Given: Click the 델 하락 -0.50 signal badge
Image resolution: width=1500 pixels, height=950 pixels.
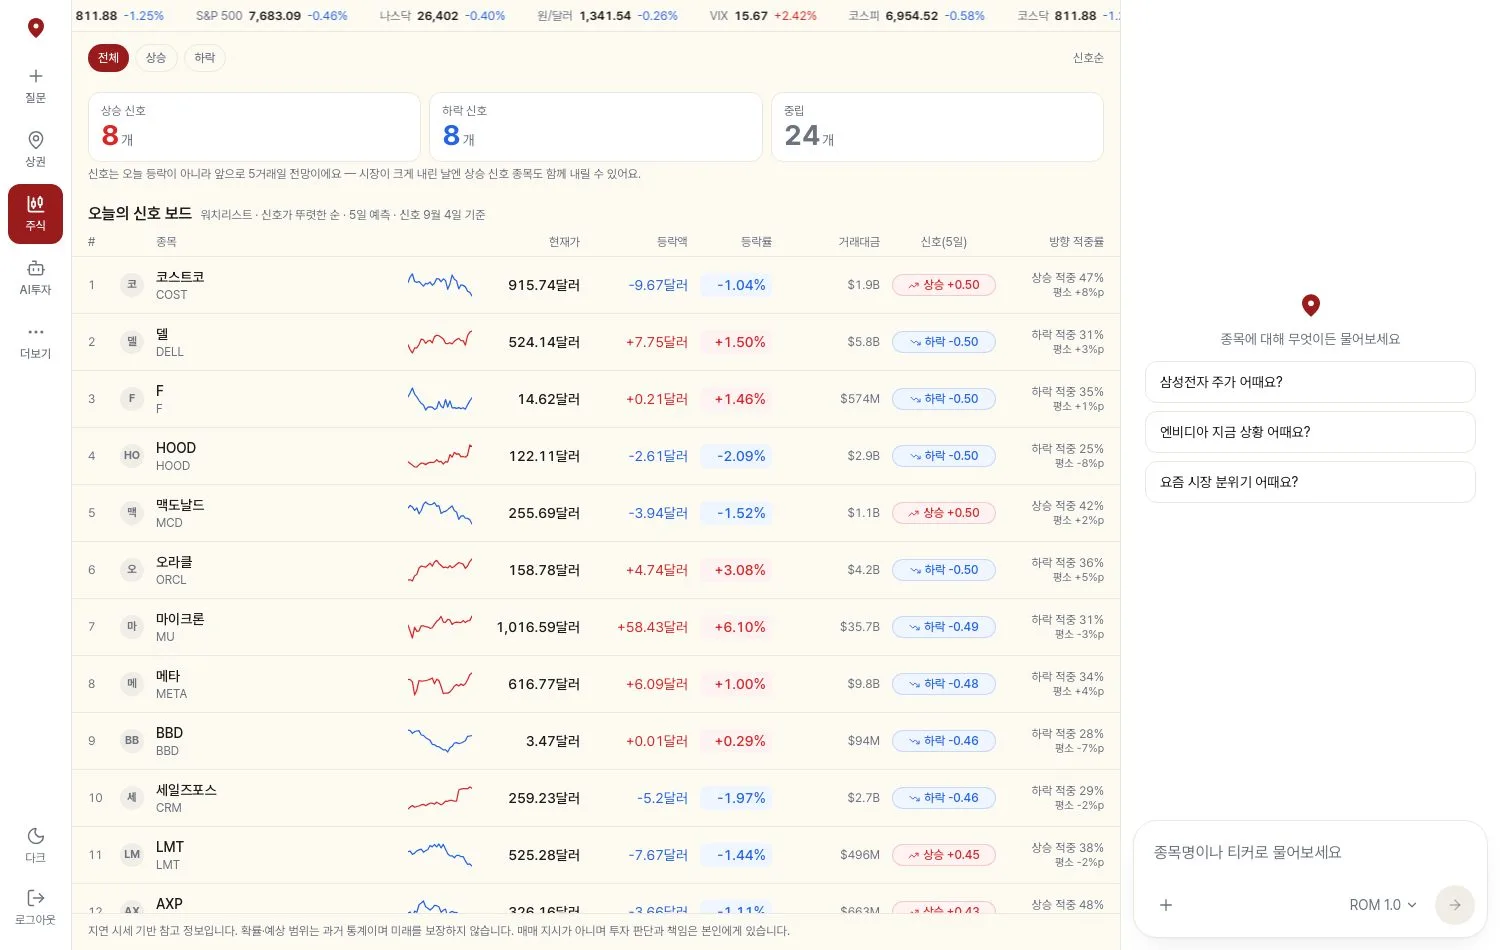Looking at the screenshot, I should coord(943,342).
